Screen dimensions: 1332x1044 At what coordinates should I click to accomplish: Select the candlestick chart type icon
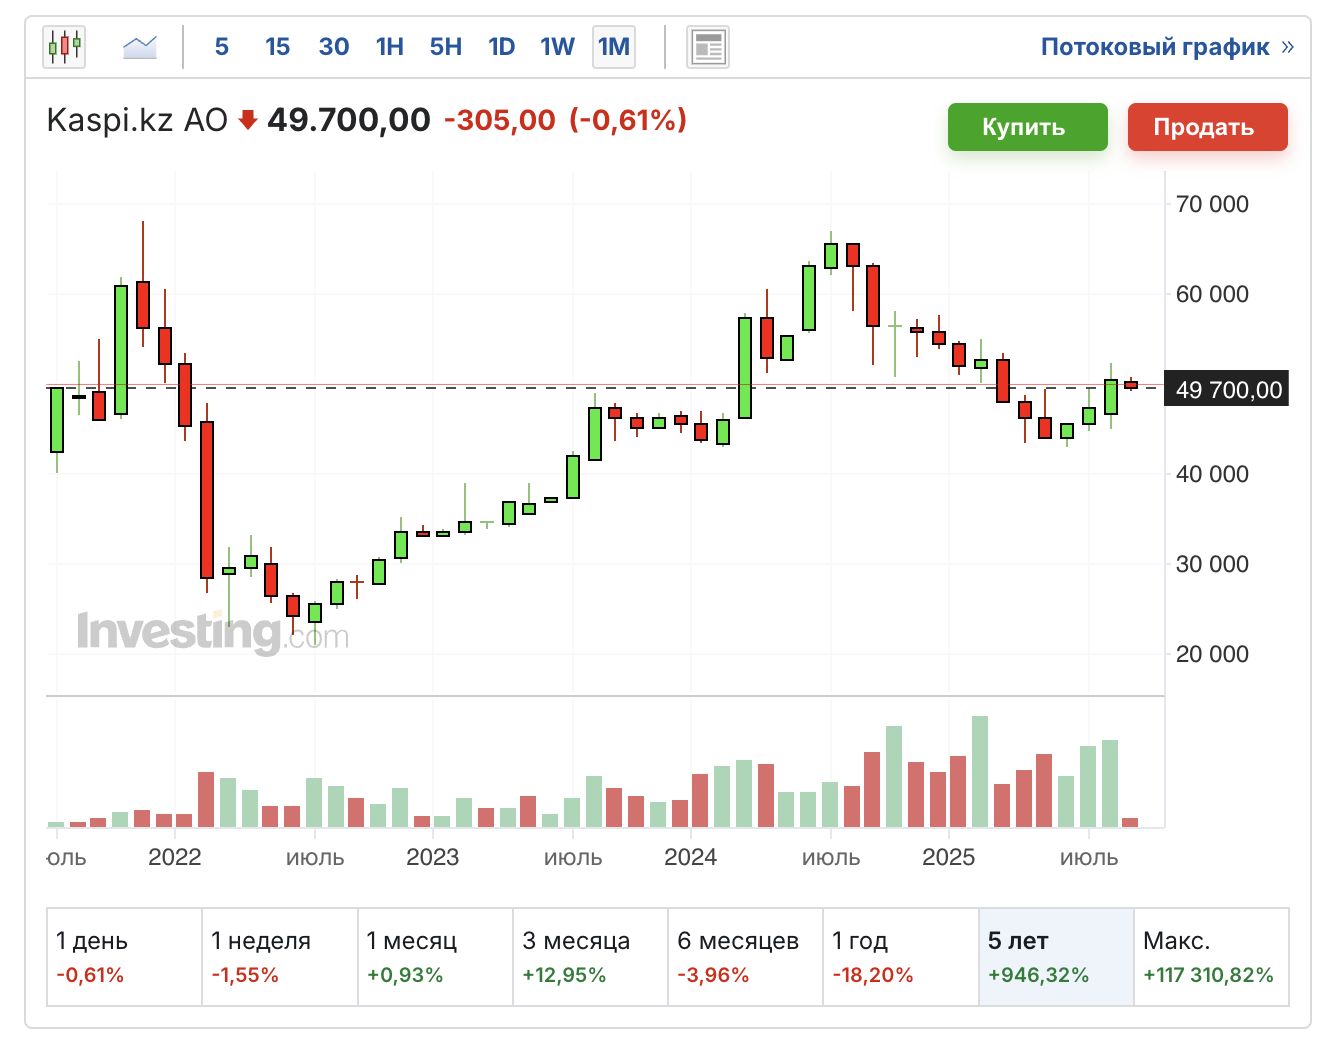(64, 47)
